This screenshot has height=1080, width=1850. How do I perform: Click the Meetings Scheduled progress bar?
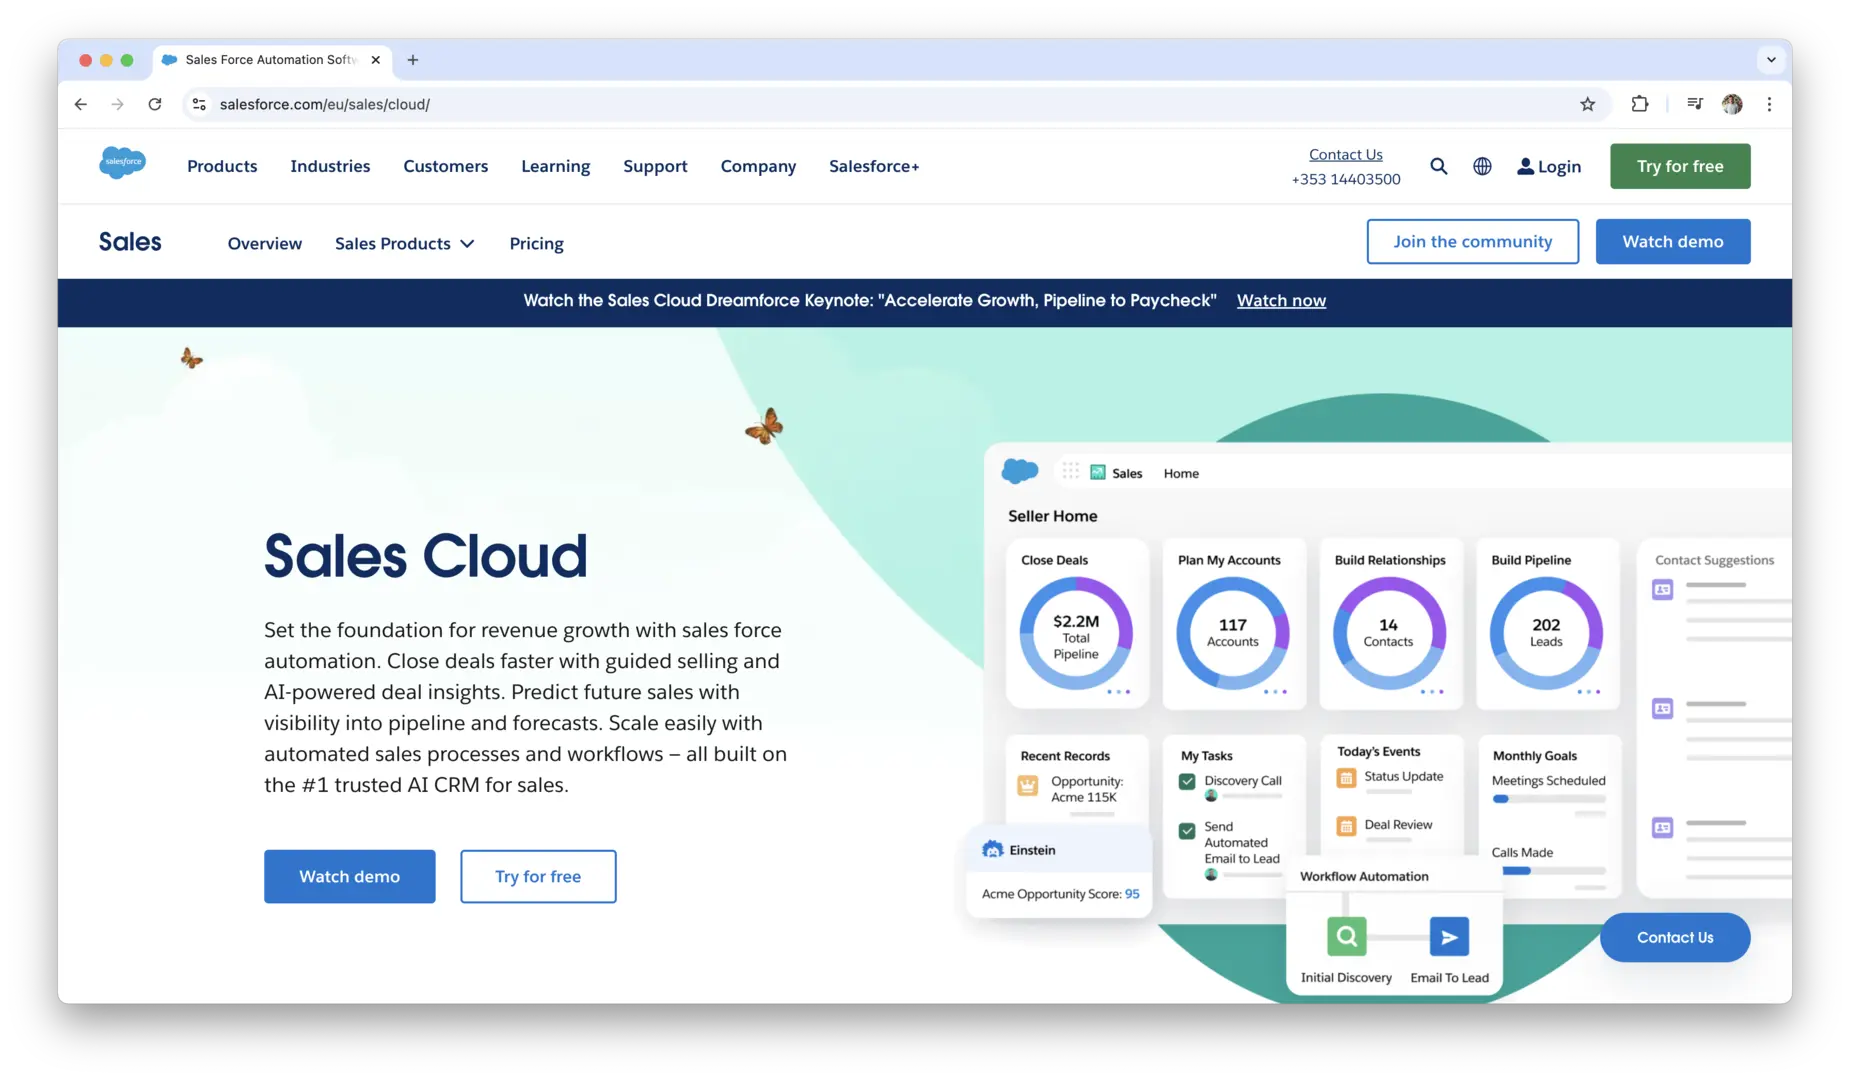1548,799
